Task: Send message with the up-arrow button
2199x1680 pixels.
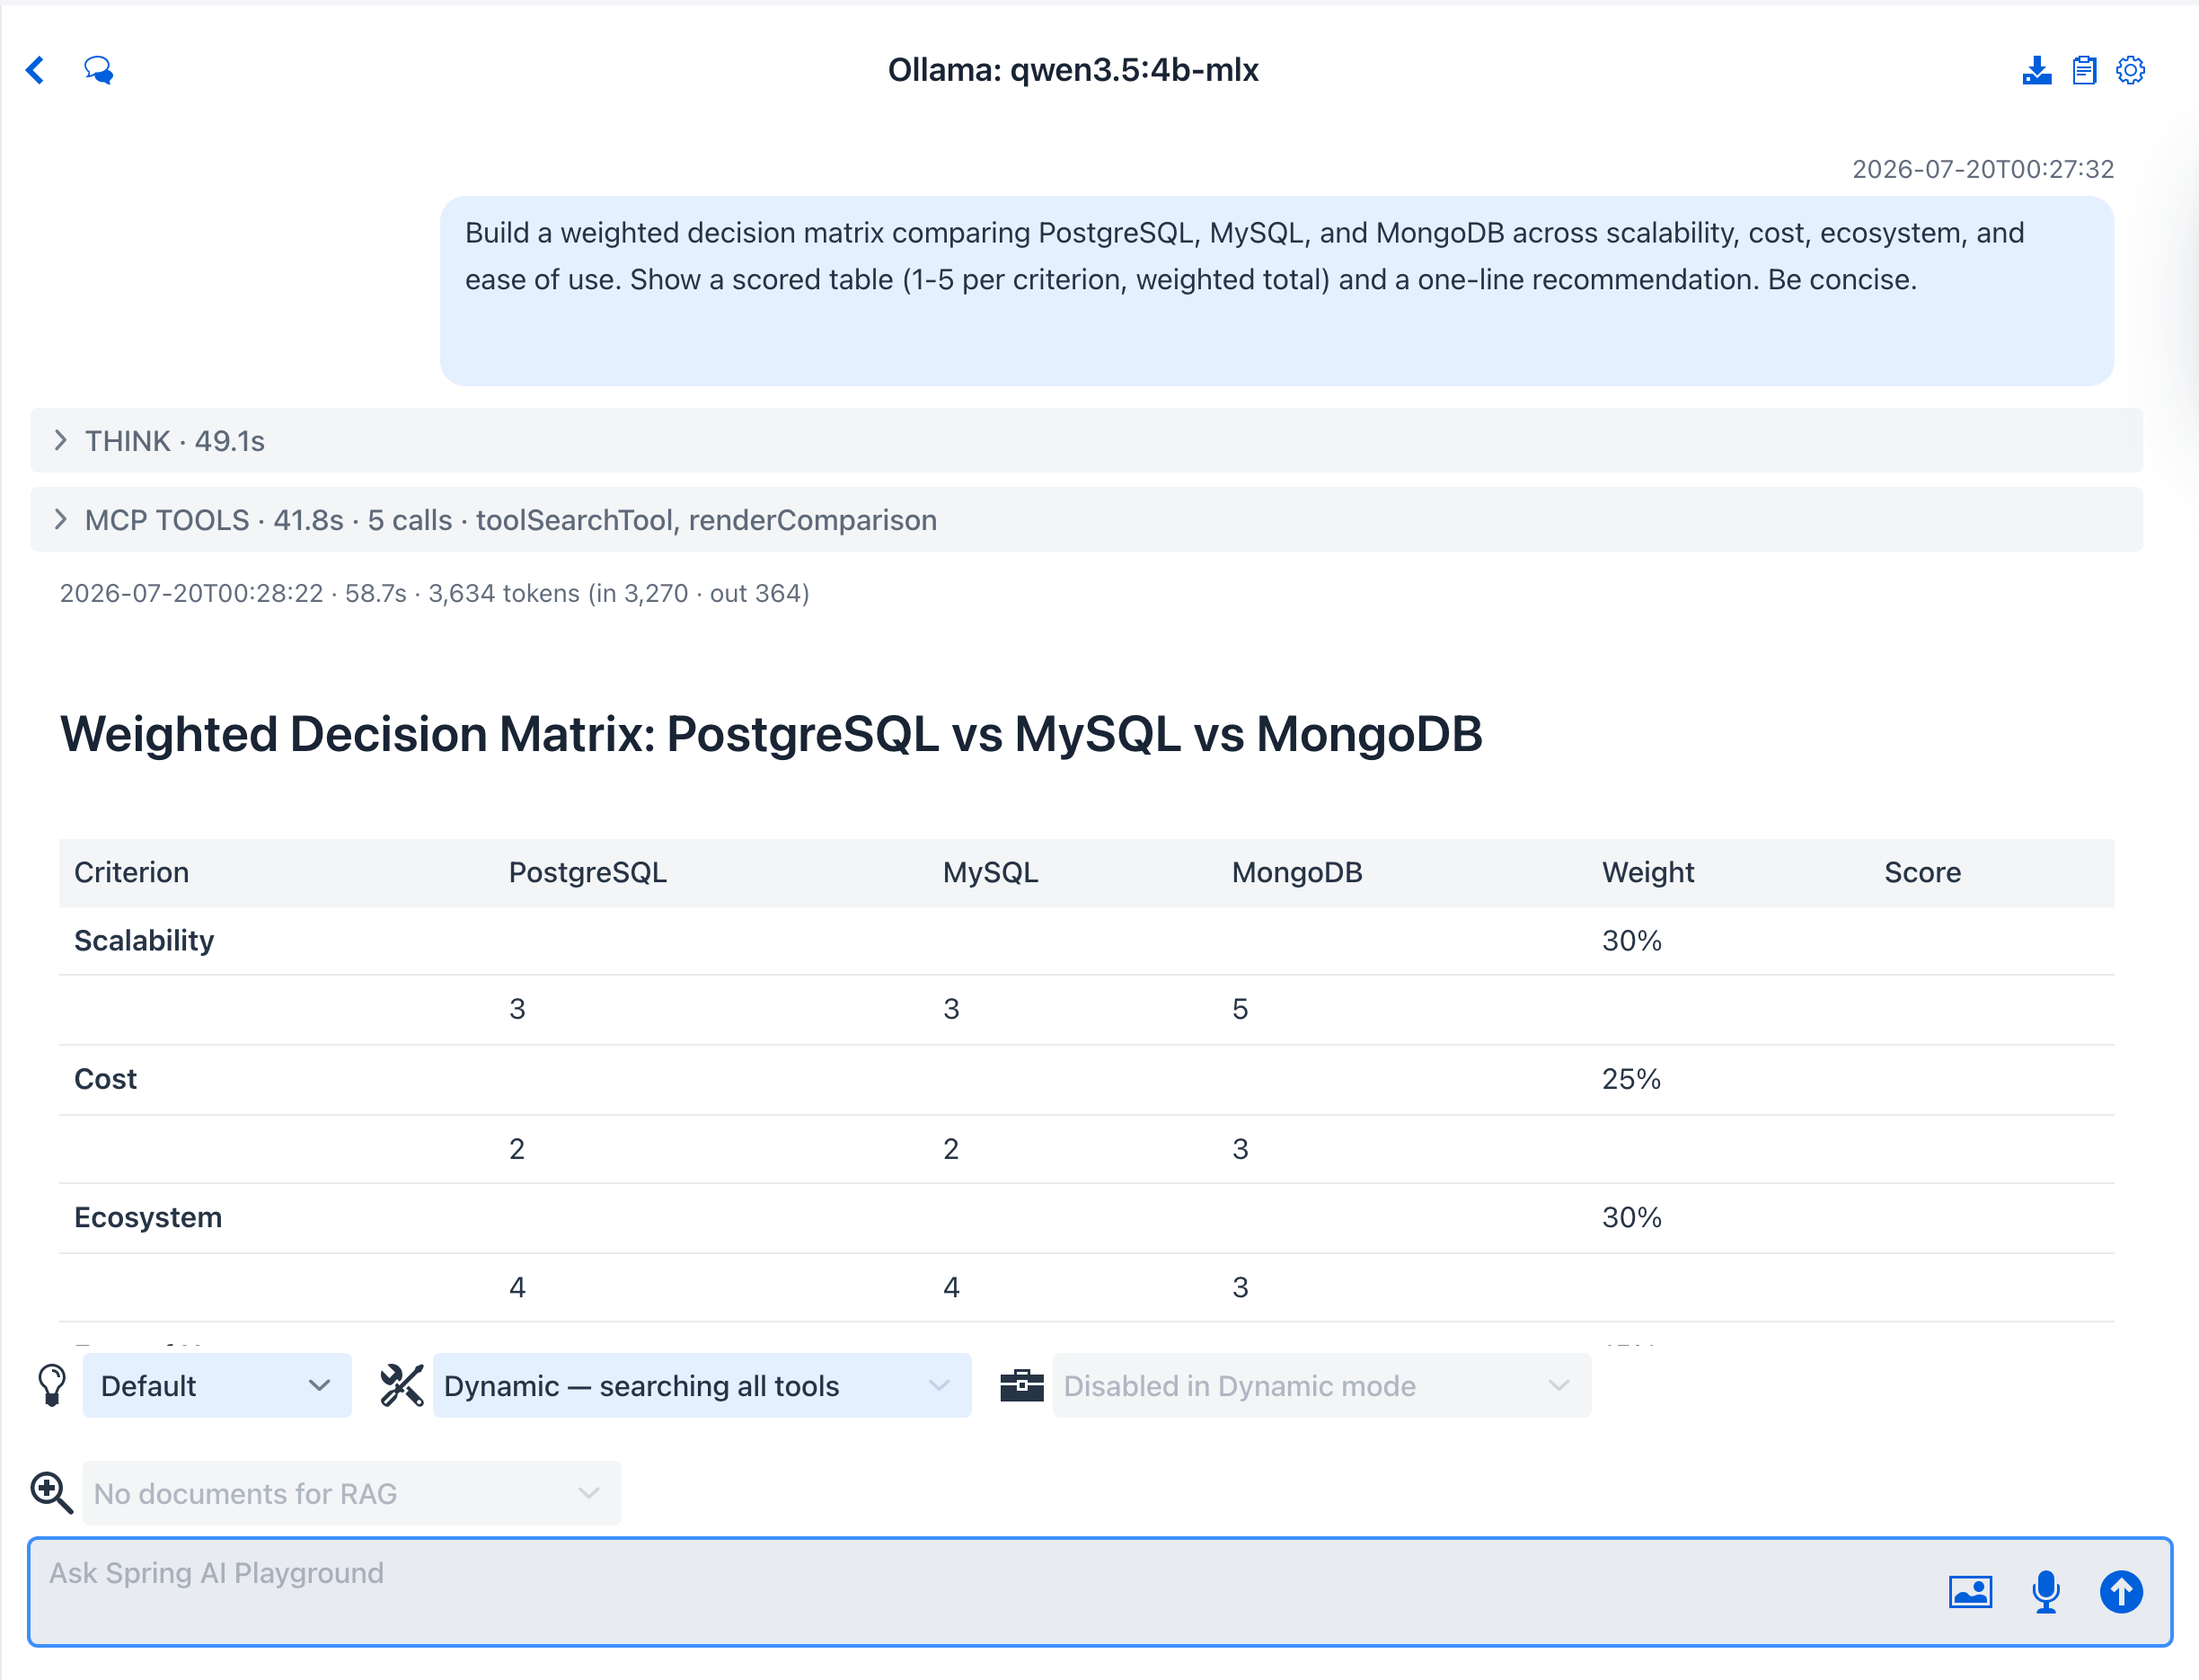Action: click(x=2121, y=1591)
